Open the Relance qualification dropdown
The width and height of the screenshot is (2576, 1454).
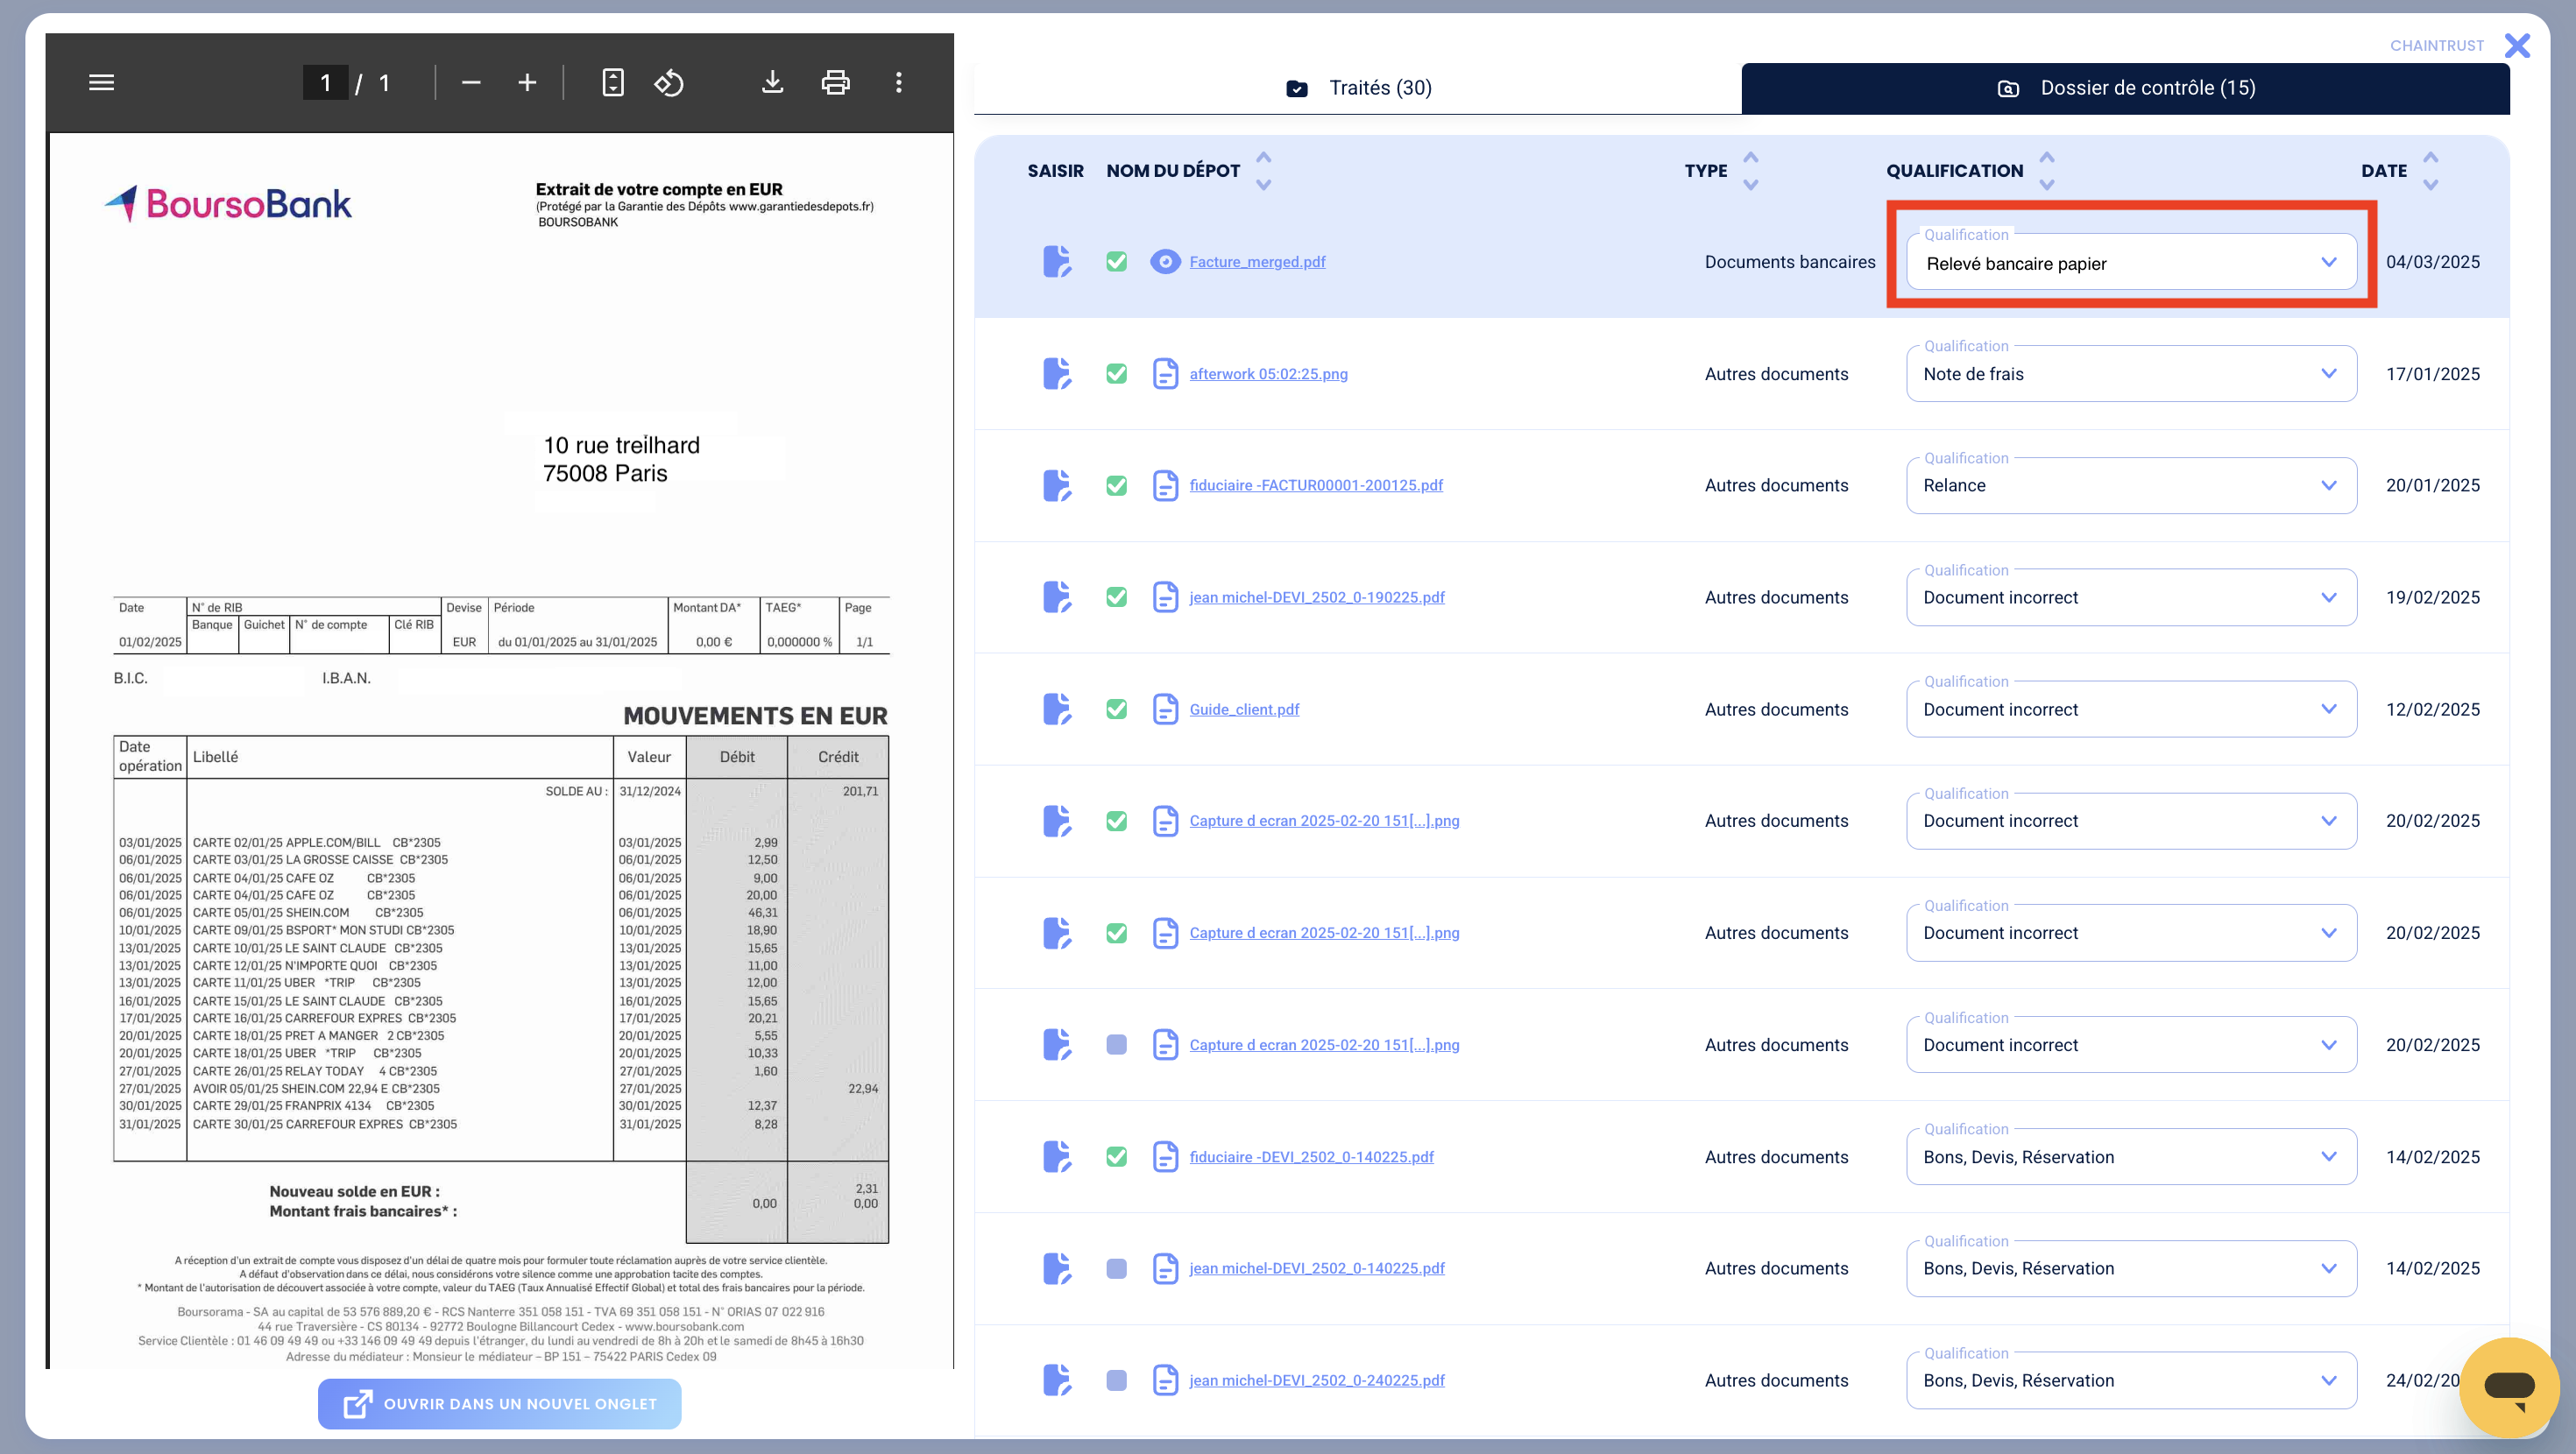(x=2131, y=486)
